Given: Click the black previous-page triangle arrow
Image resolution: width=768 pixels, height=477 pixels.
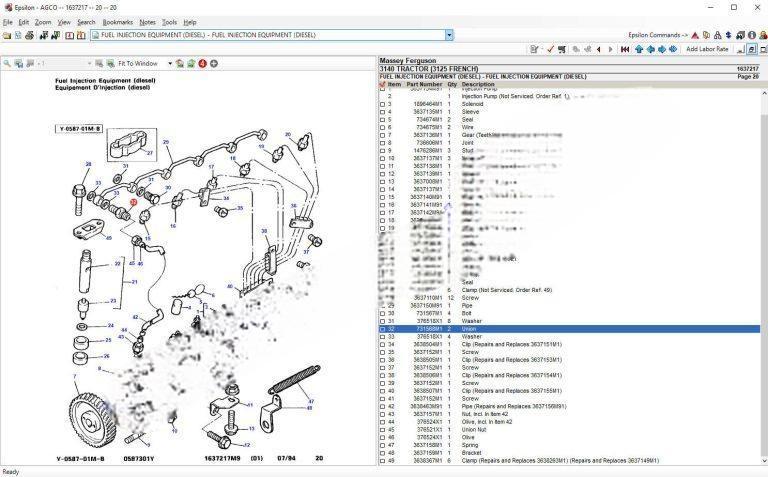Looking at the screenshot, I should pyautogui.click(x=599, y=49).
